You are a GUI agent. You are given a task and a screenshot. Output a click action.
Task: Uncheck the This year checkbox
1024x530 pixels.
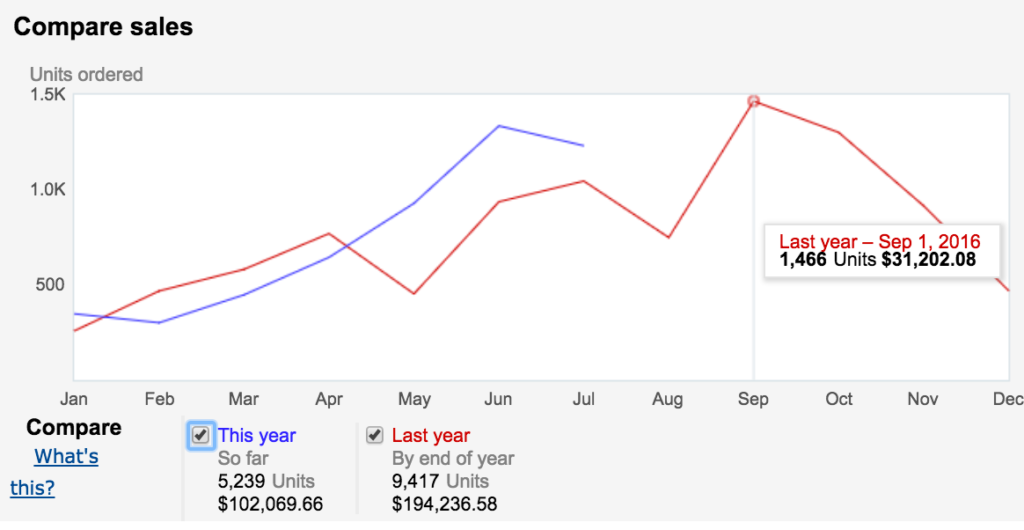pyautogui.click(x=200, y=435)
